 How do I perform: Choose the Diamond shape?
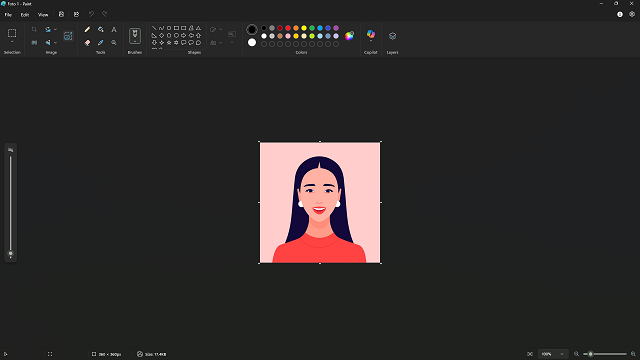click(x=162, y=36)
